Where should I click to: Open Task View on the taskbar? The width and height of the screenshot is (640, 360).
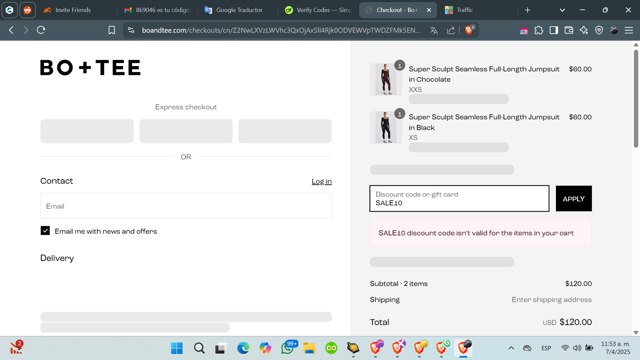pyautogui.click(x=220, y=348)
